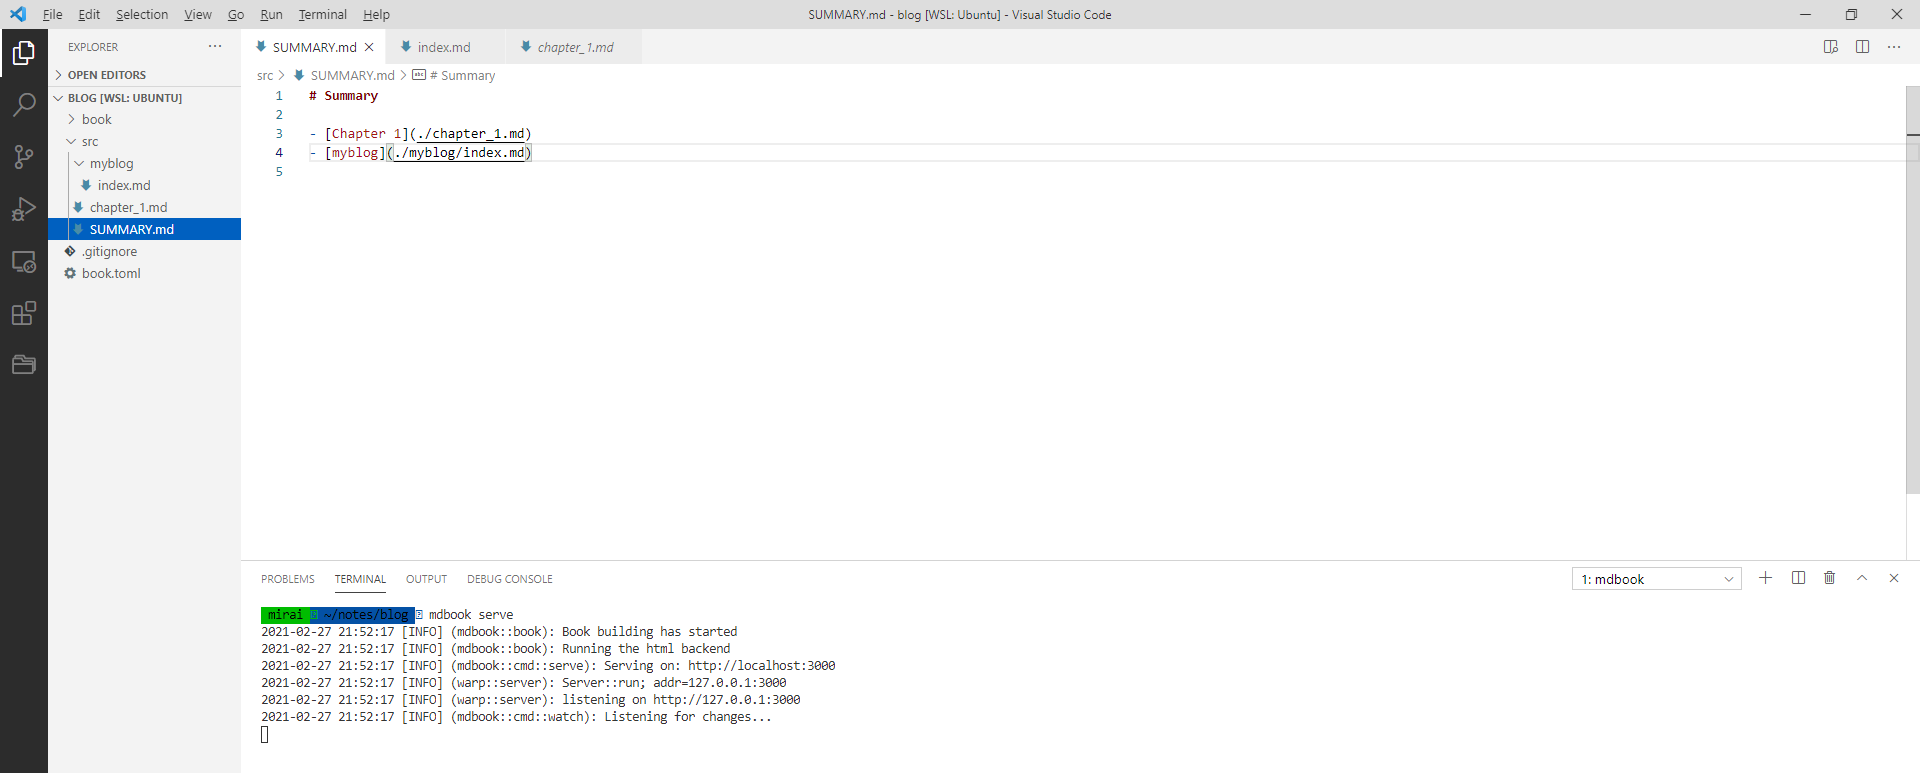Open the Search view in activity bar

point(24,105)
